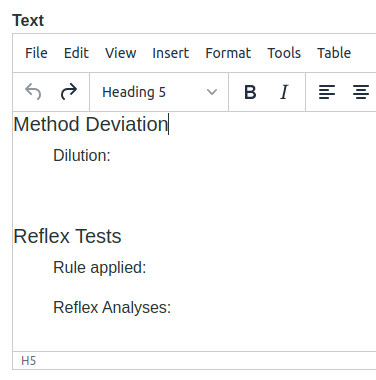This screenshot has width=376, height=380.
Task: Redo the last undone edit
Action: 69,92
